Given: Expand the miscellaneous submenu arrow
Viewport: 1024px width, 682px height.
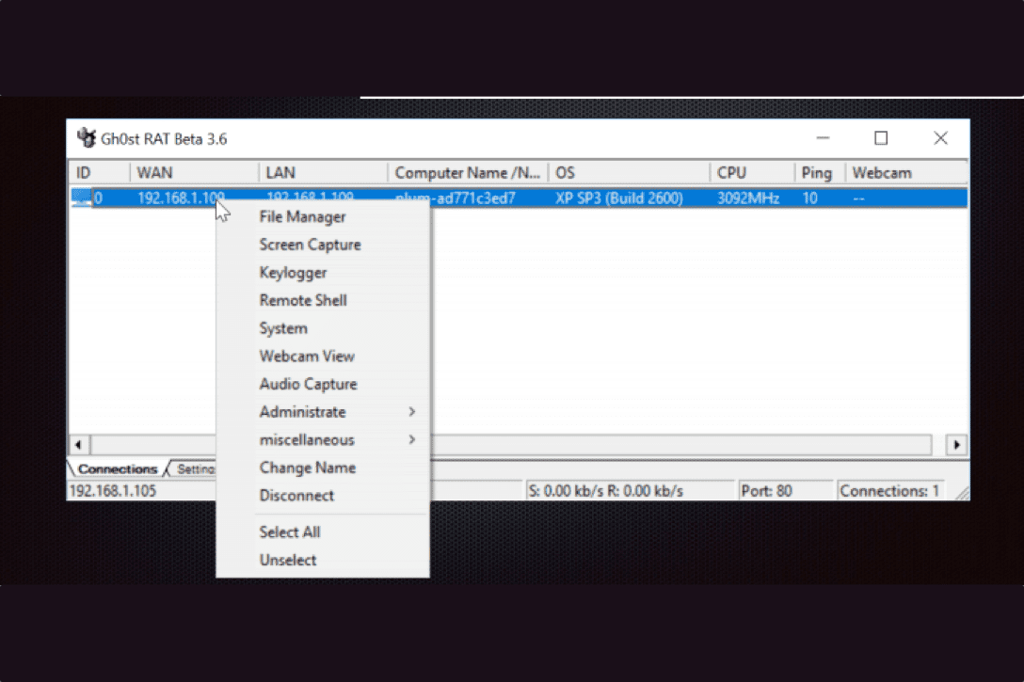Looking at the screenshot, I should [x=411, y=440].
